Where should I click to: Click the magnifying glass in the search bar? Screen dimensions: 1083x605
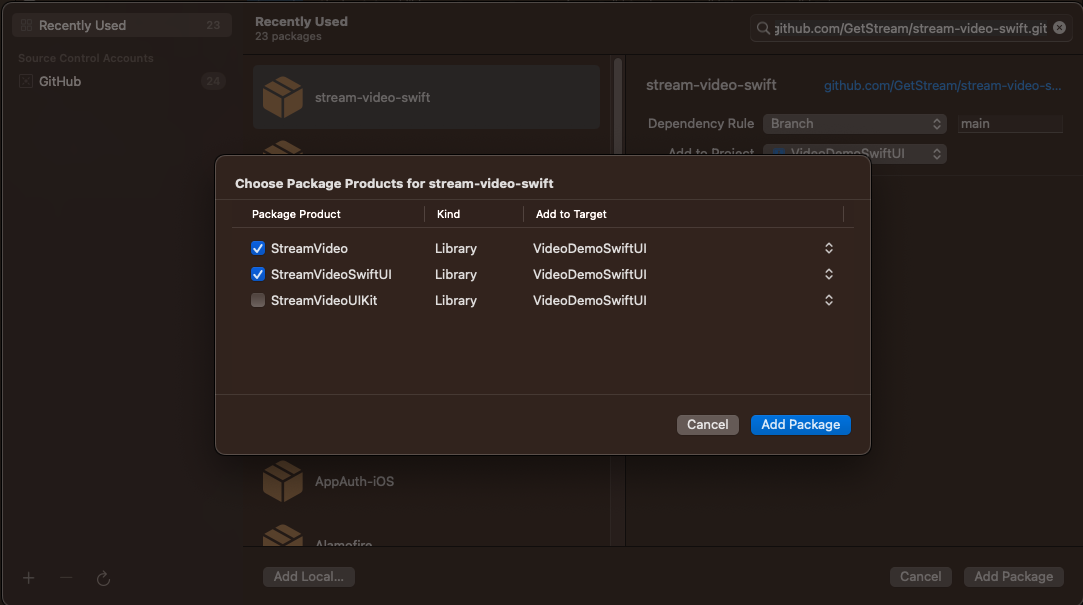pyautogui.click(x=763, y=27)
